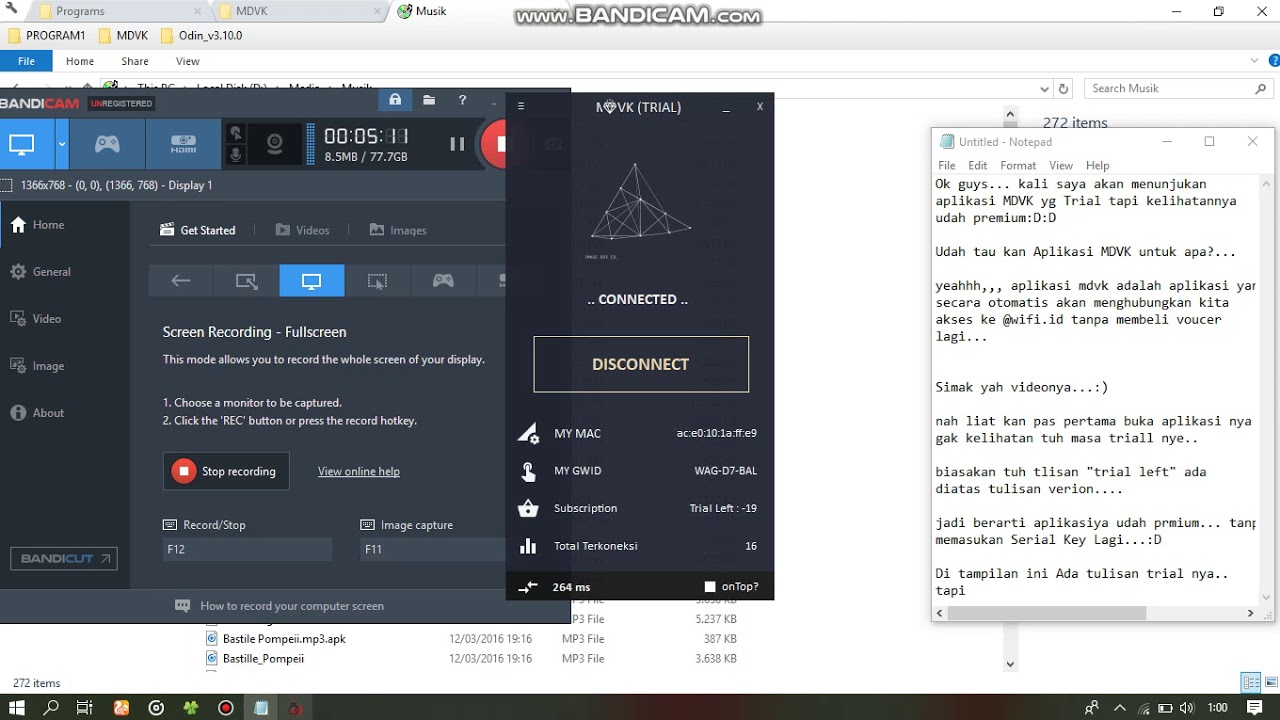
Task: Switch to the Images tab in Bandicam
Action: tap(398, 230)
